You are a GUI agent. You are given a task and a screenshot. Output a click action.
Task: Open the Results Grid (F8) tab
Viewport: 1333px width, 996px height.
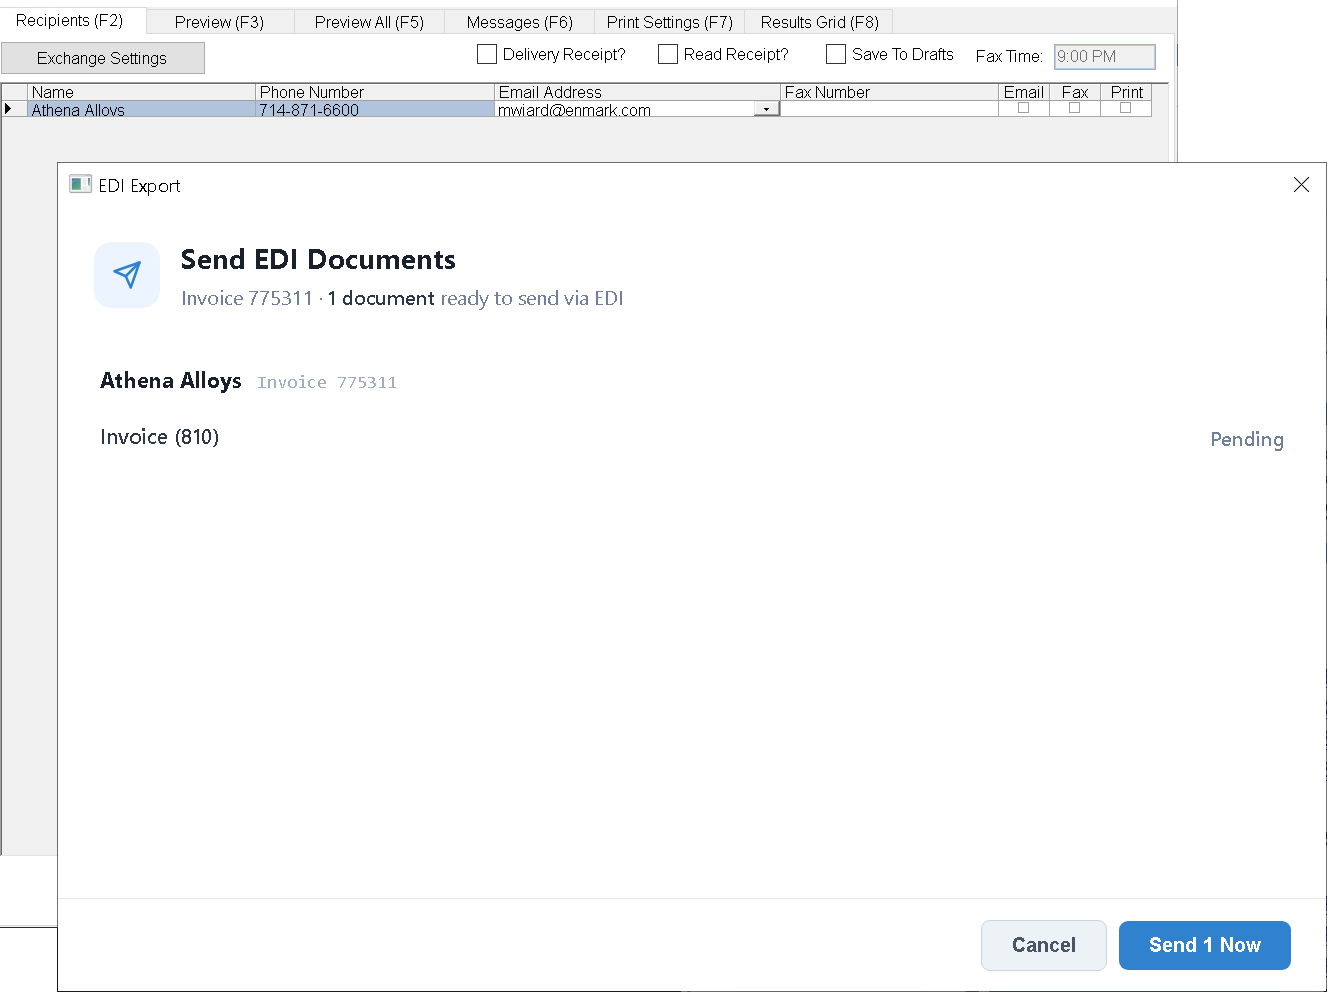(x=819, y=22)
